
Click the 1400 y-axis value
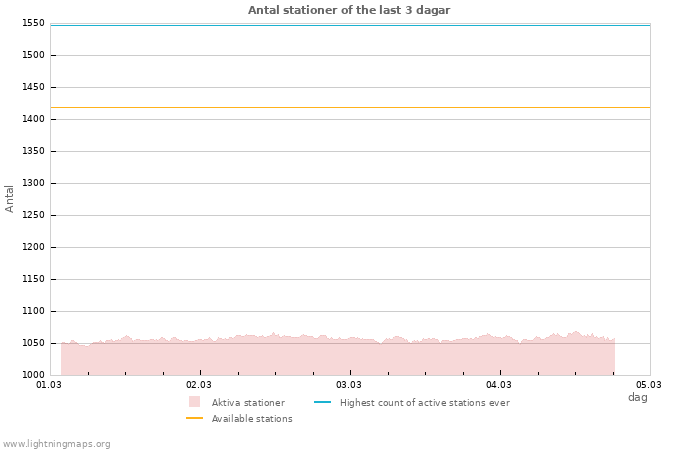tap(33, 119)
